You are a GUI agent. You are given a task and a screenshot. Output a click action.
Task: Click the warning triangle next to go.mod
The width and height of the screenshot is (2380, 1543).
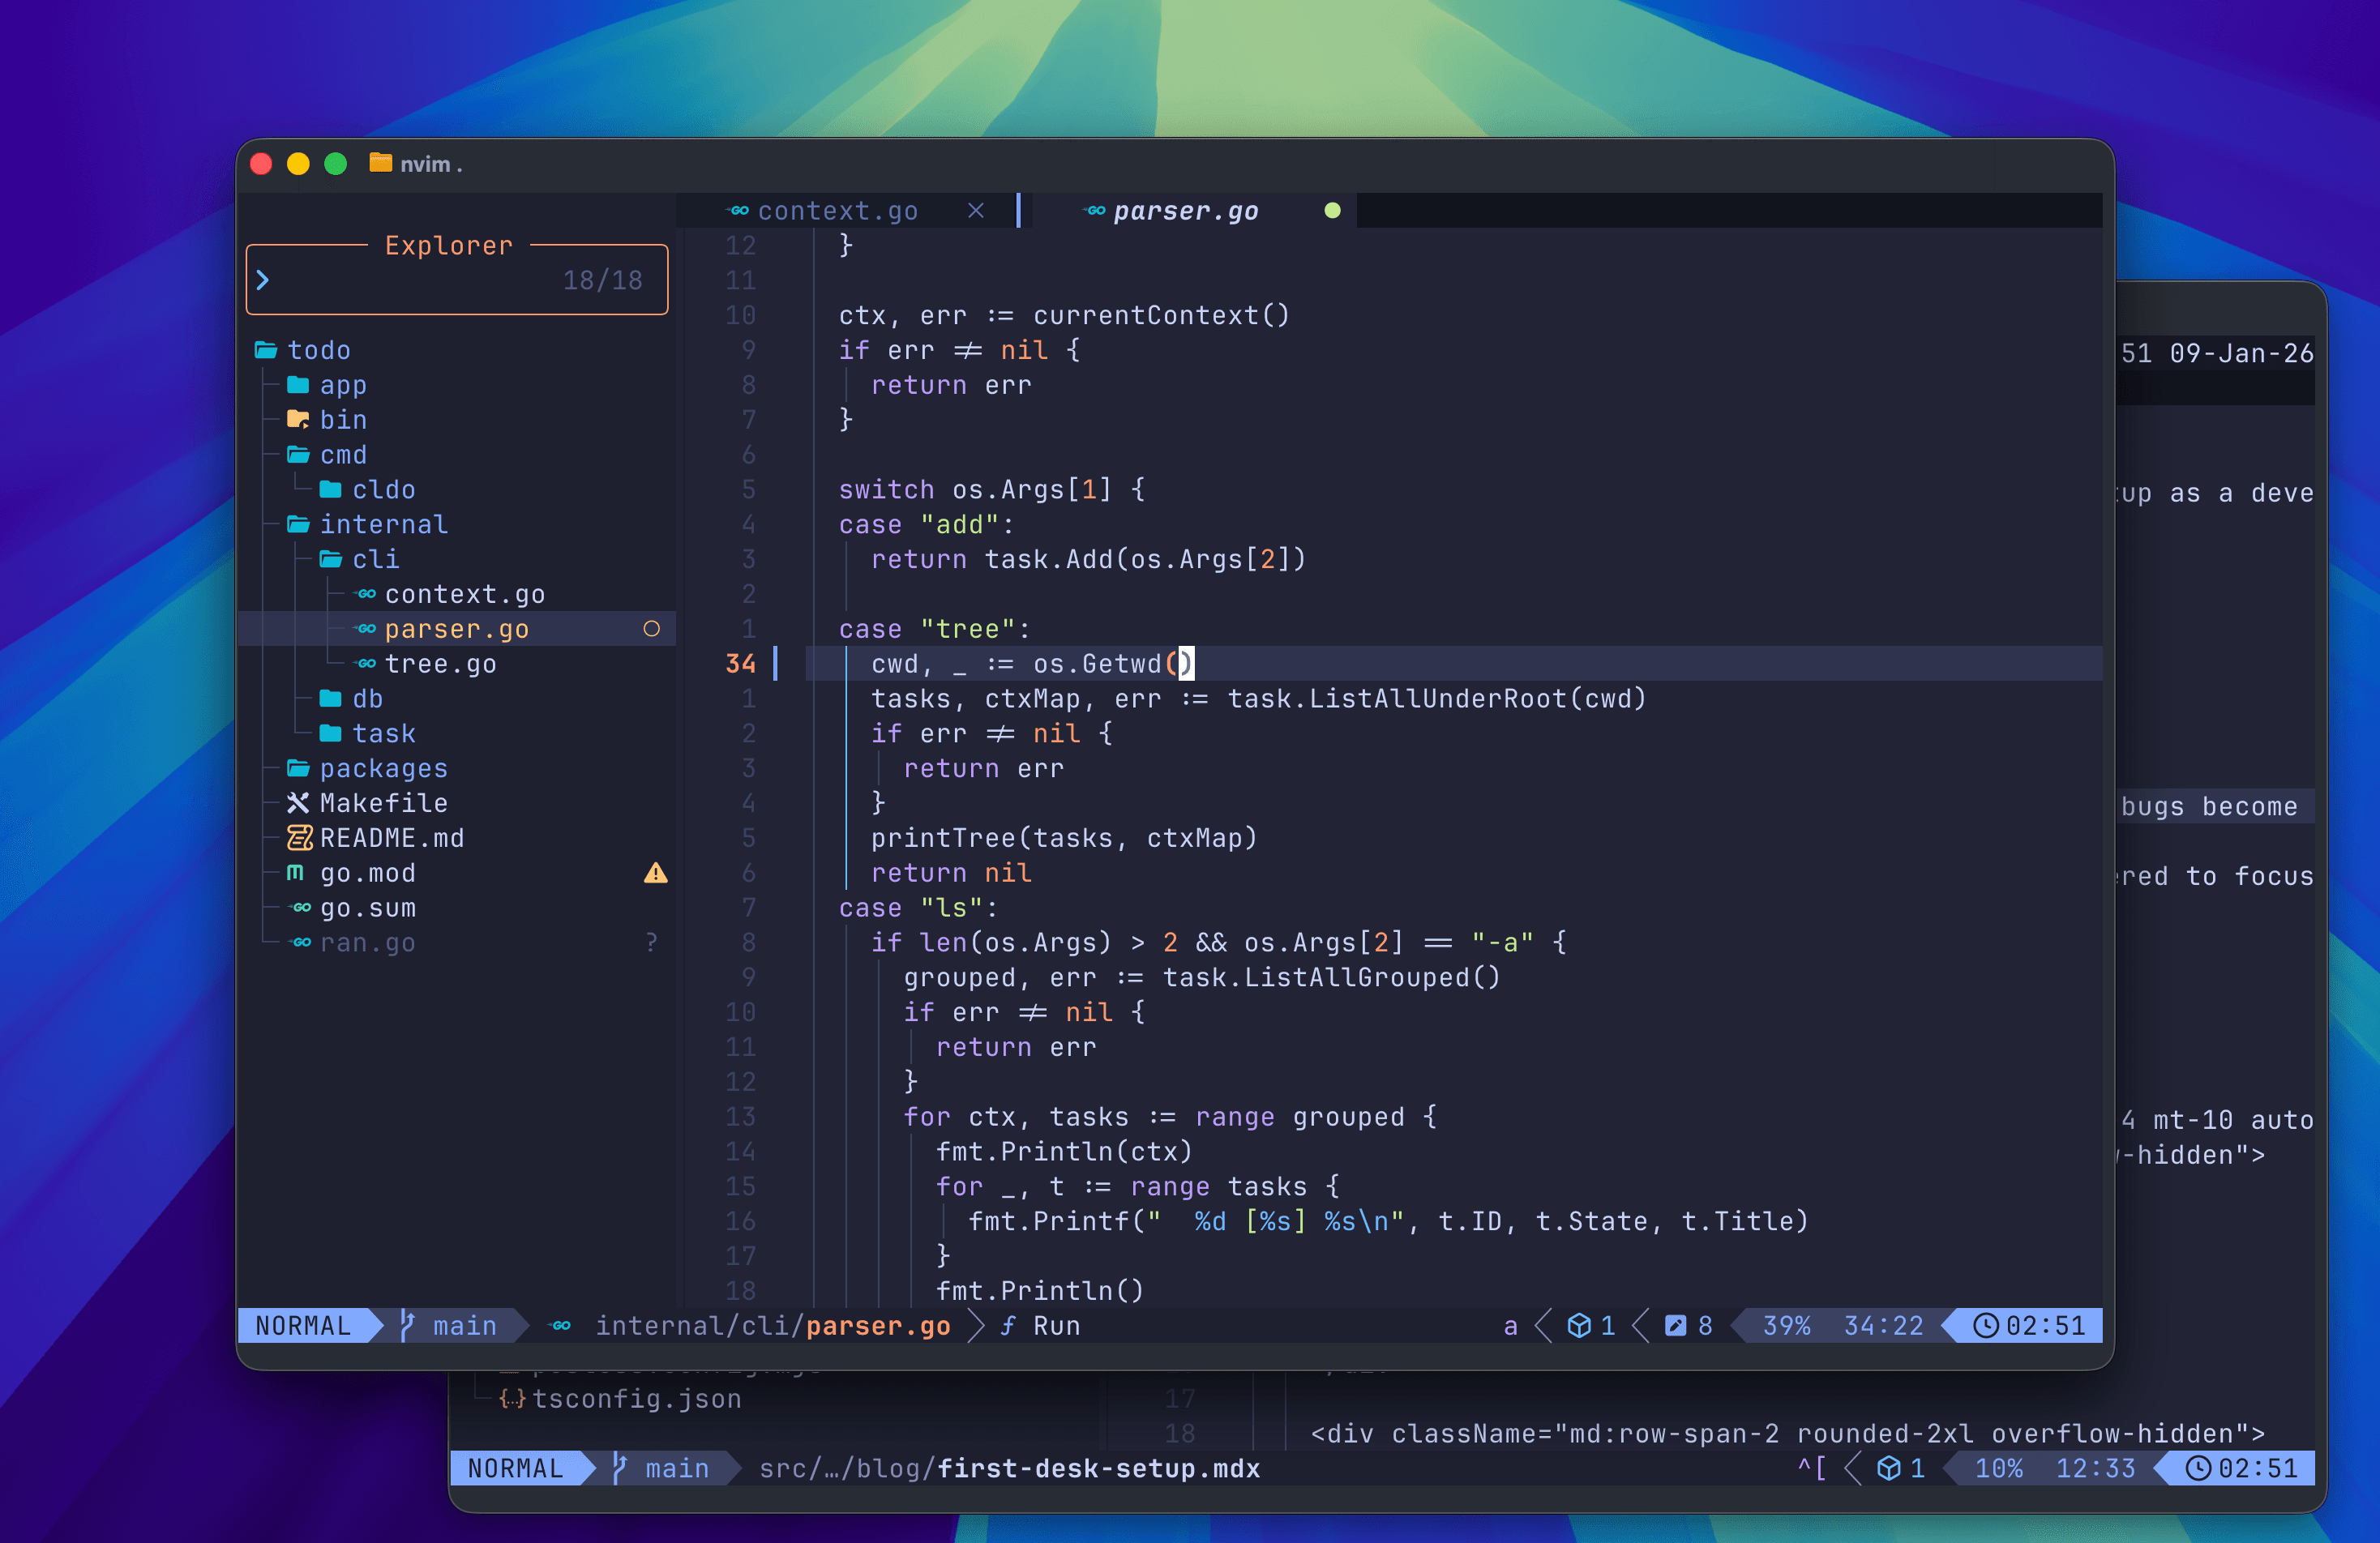point(656,873)
